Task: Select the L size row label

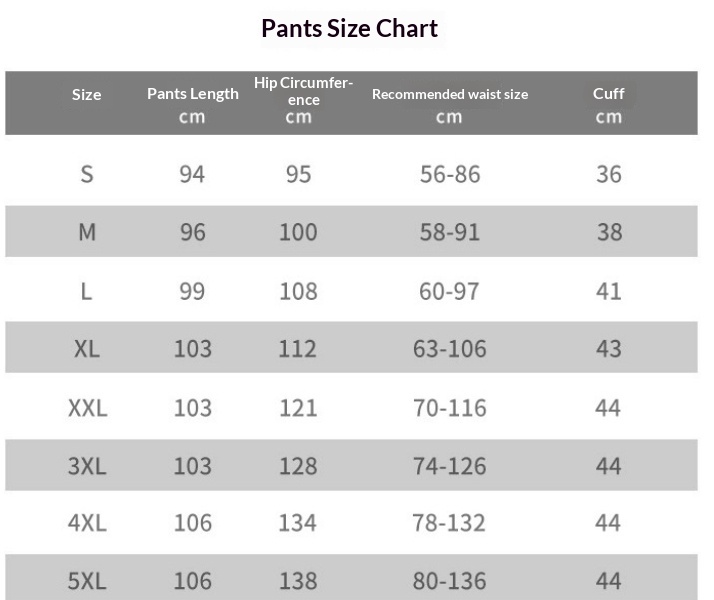Action: (x=87, y=291)
